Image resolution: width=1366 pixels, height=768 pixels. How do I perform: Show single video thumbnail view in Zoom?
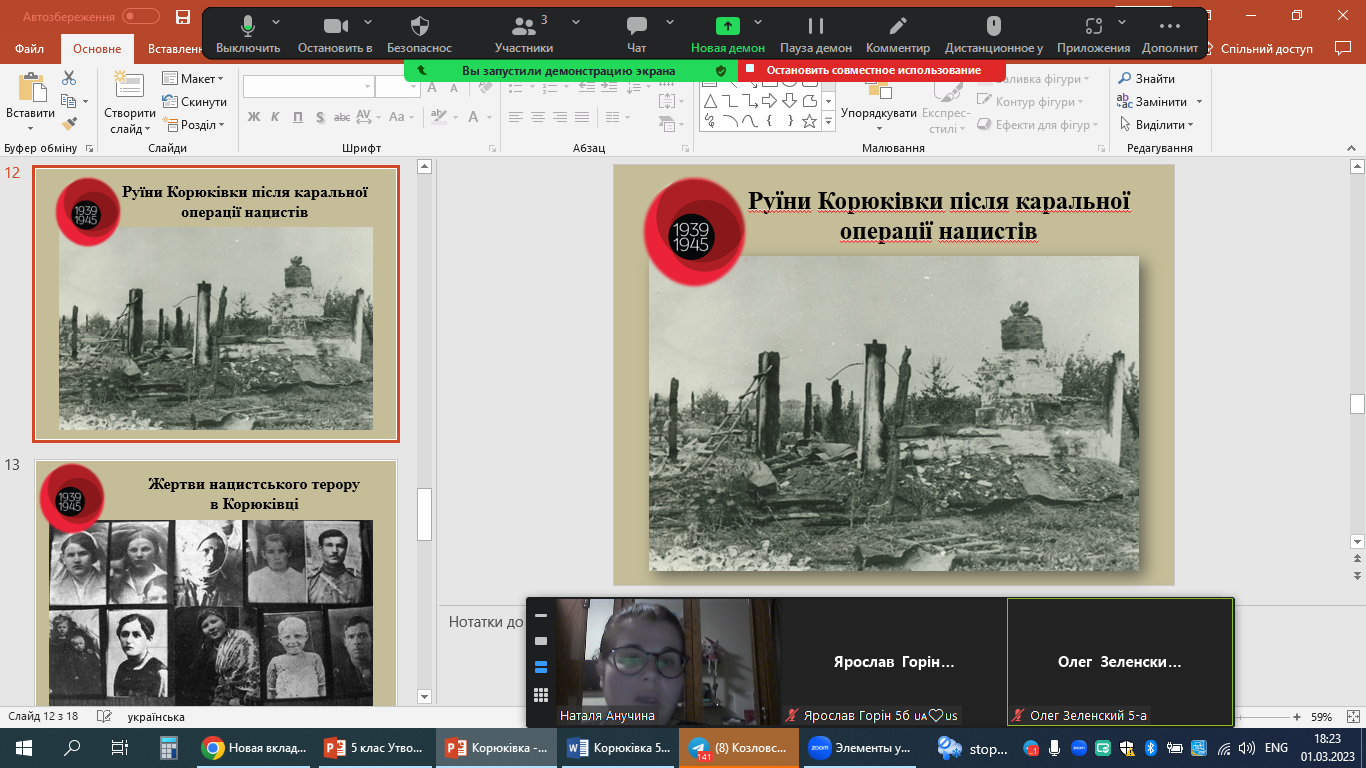coord(541,641)
